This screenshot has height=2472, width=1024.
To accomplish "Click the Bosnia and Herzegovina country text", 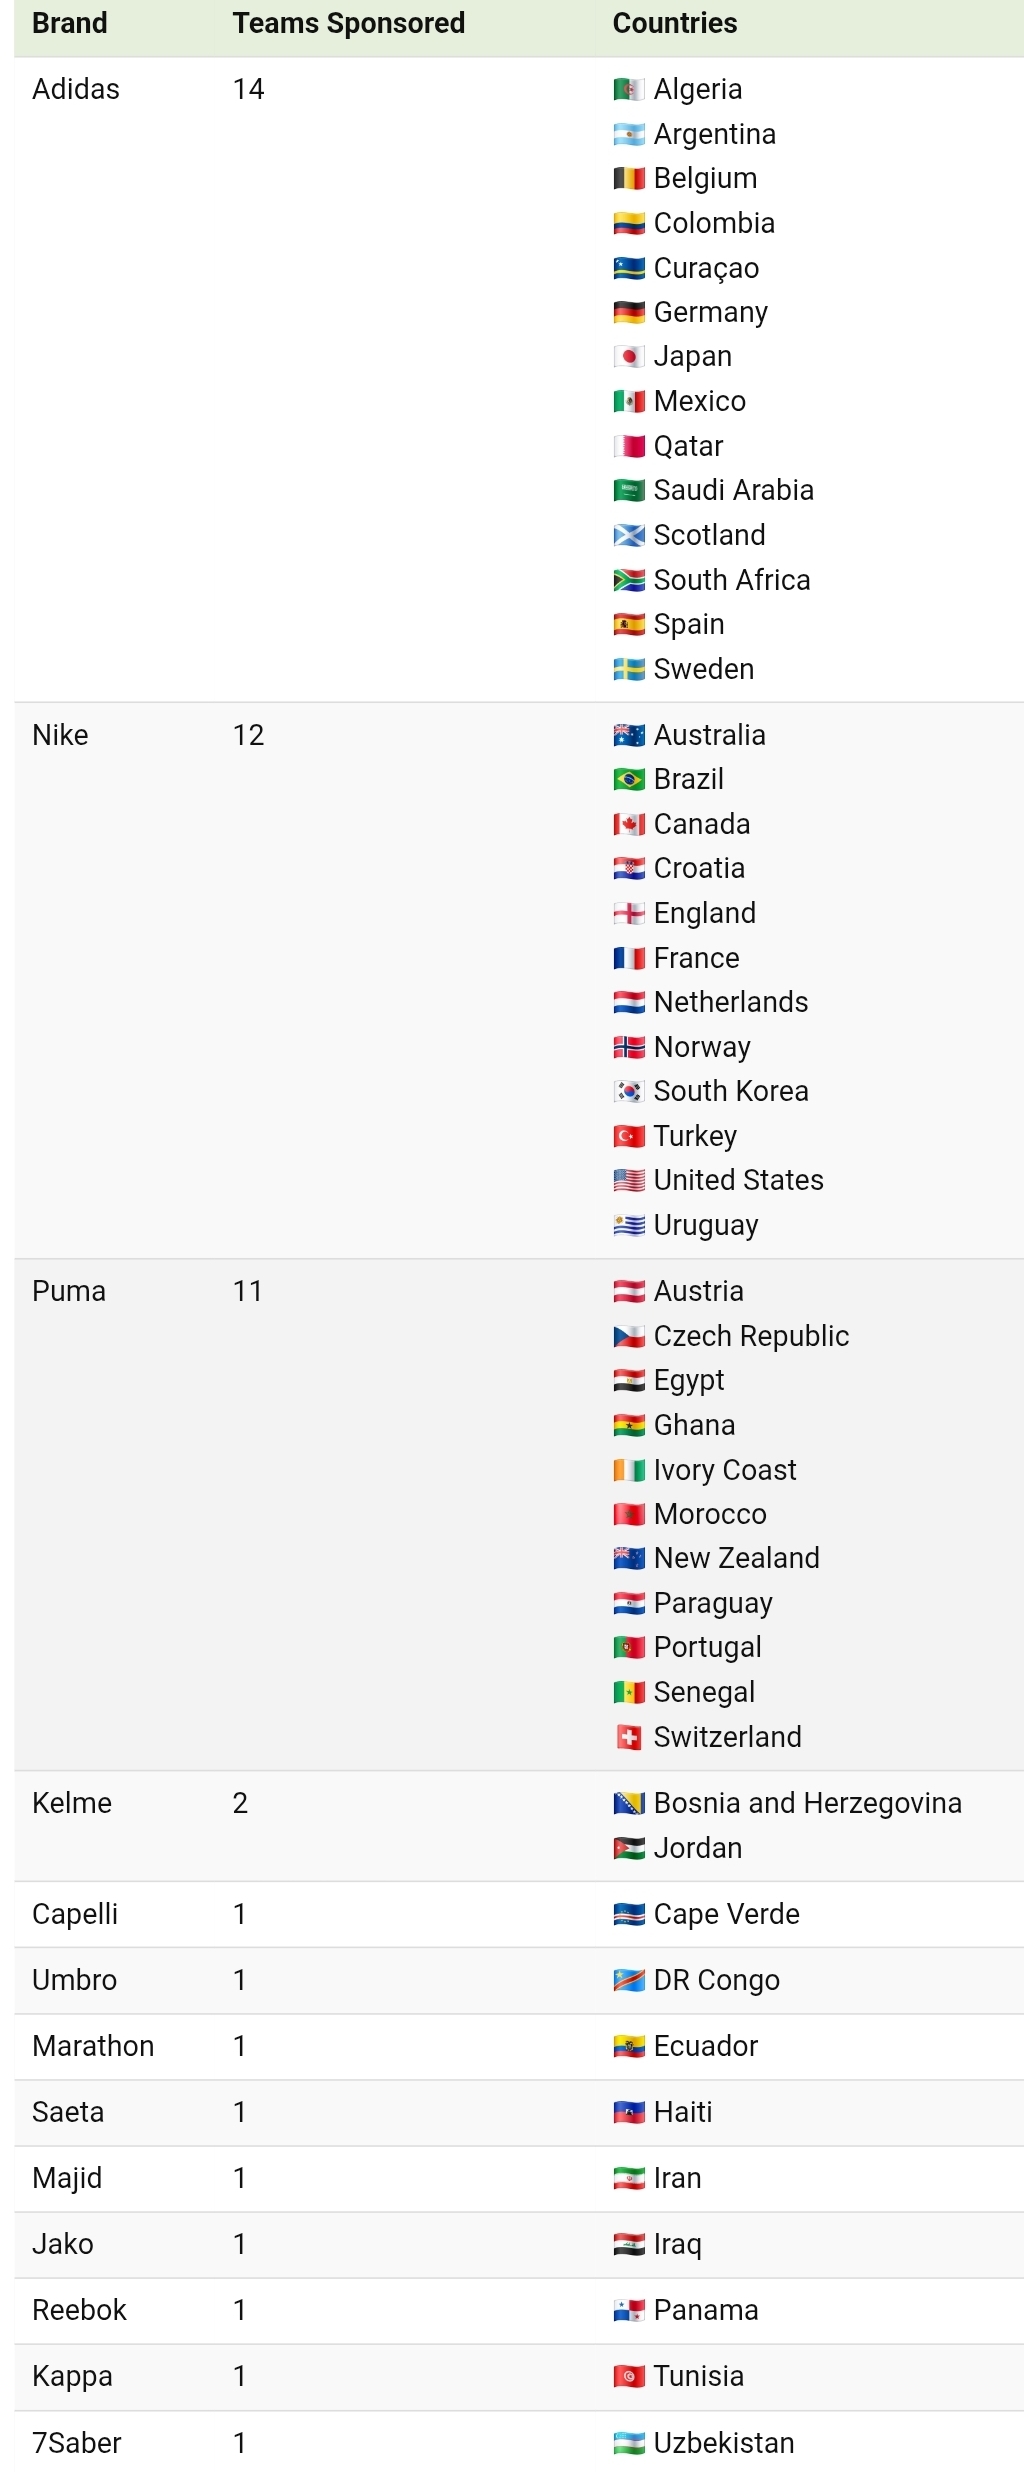I will pos(808,1804).
